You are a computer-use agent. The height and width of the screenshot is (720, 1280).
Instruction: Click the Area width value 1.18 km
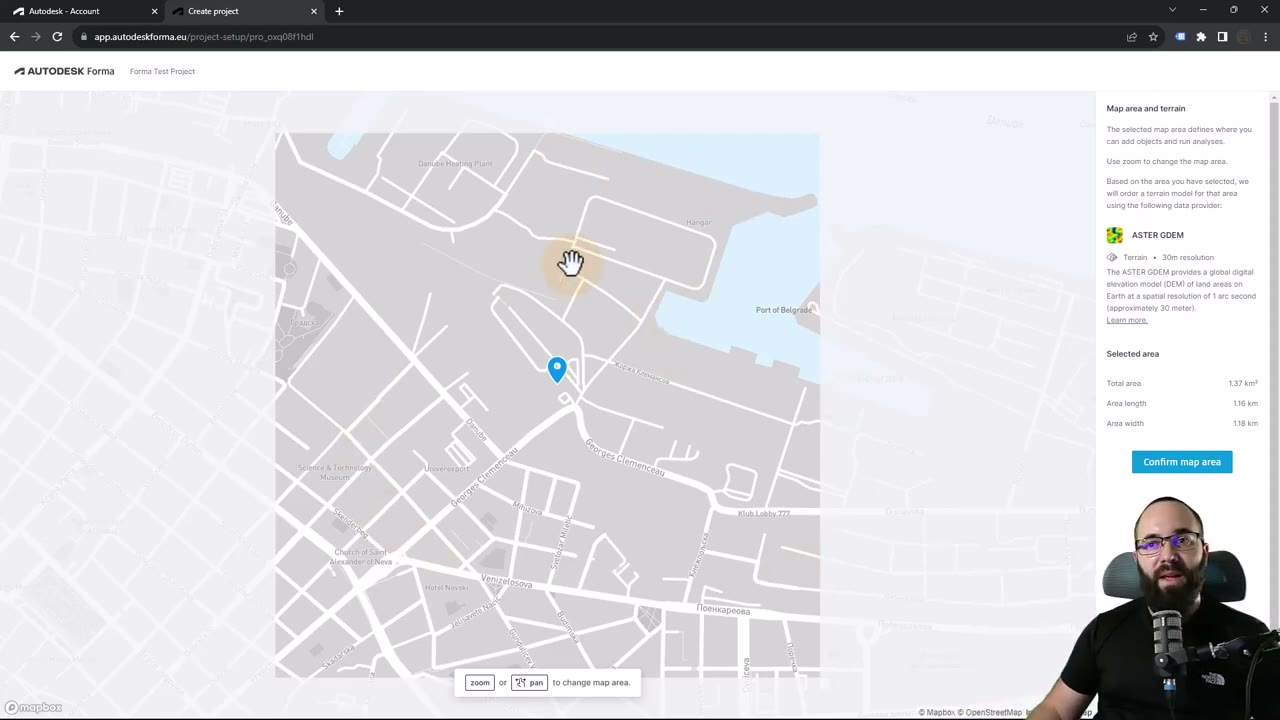tap(1245, 423)
